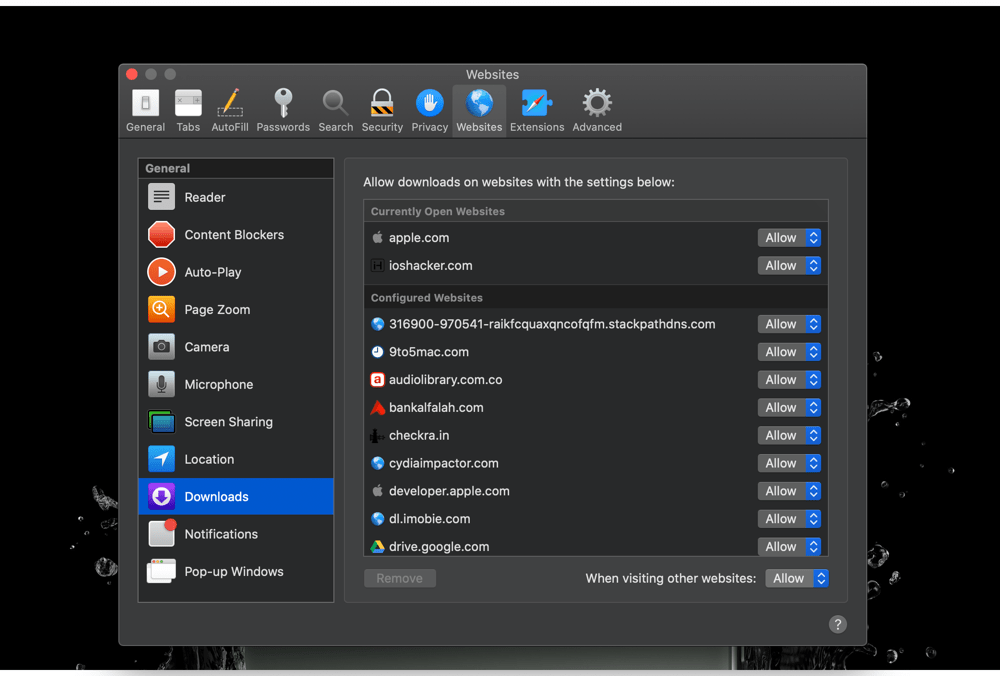The height and width of the screenshot is (676, 1000).
Task: Click the Apple favicon beside apple.com
Action: tap(378, 237)
